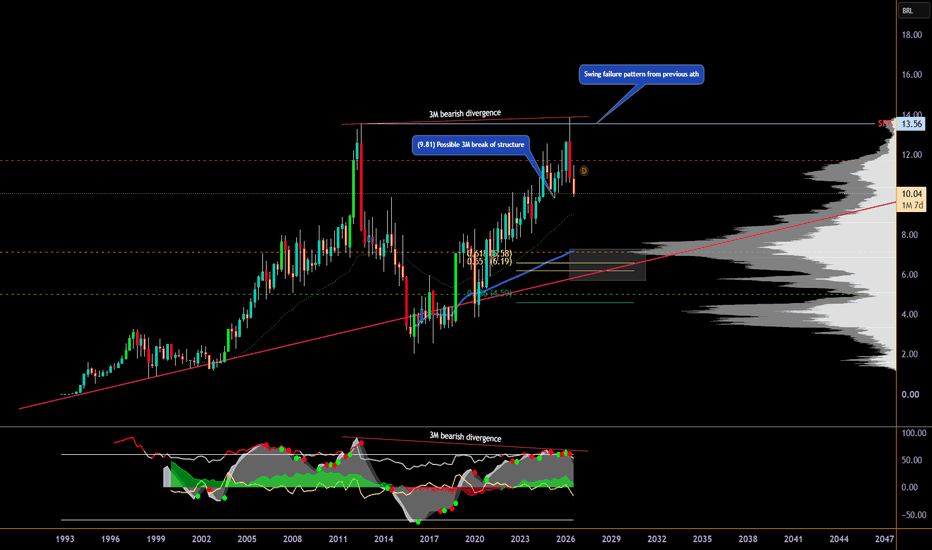Click 2026 on the time axis
Viewport: 932px width, 550px height.
tap(565, 539)
